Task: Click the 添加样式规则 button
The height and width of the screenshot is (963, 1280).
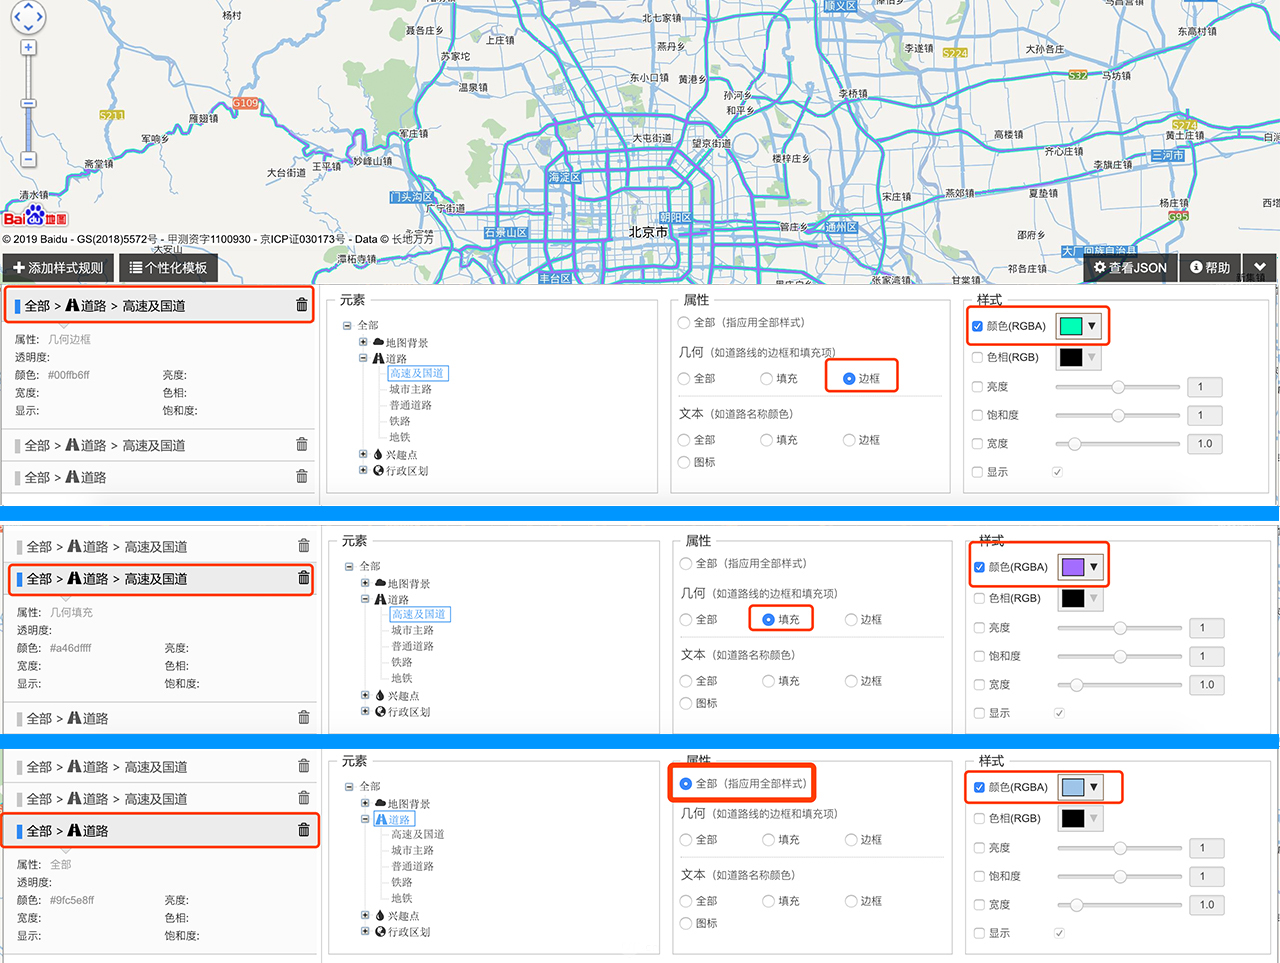Action: pyautogui.click(x=58, y=267)
